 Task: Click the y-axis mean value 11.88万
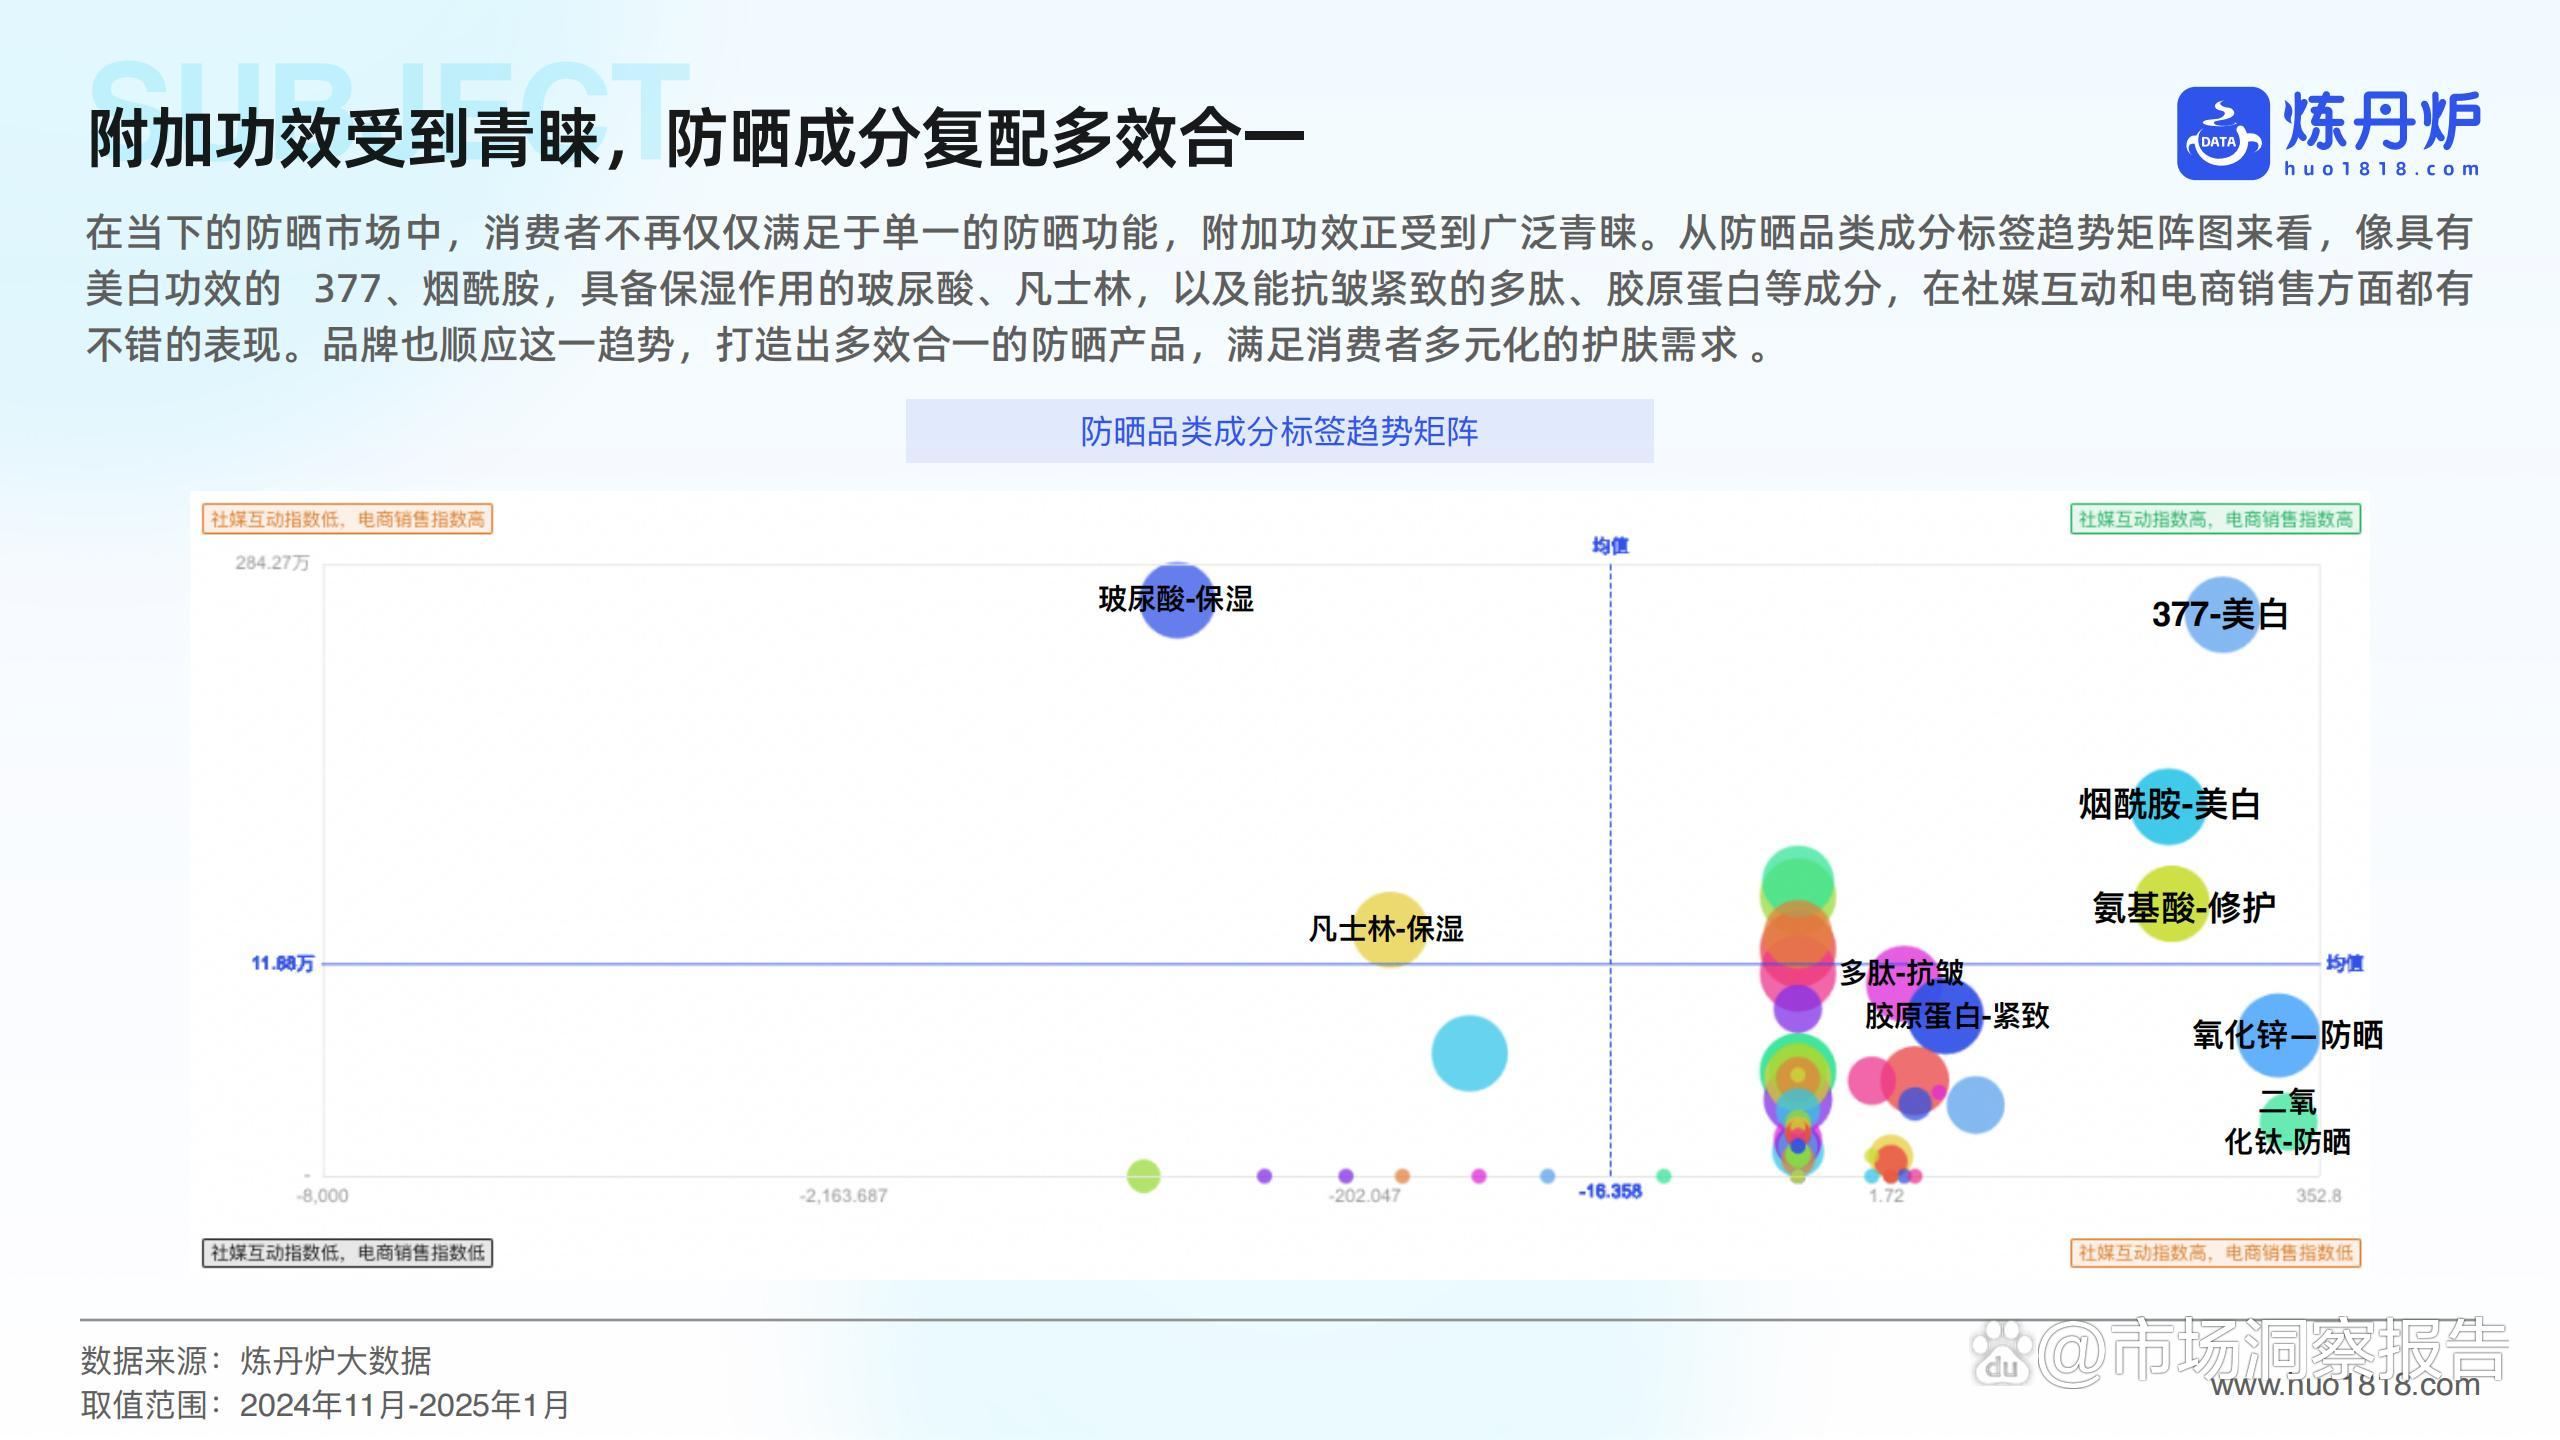tap(282, 963)
